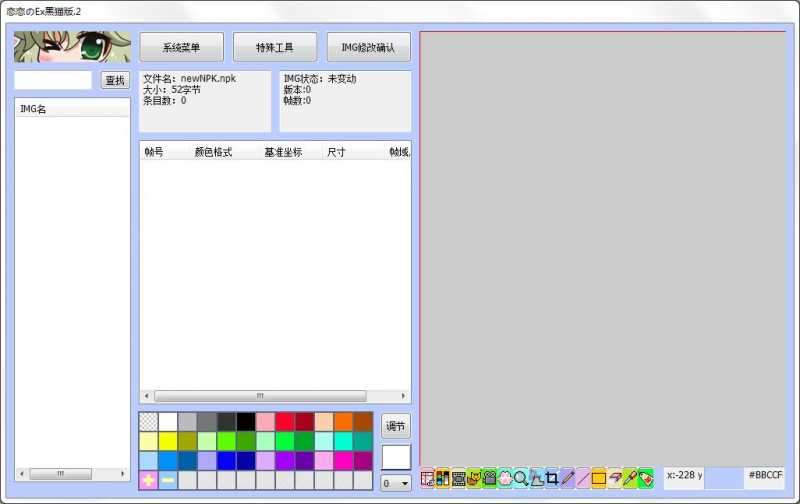Pick the black swatch in the palette
800x504 pixels.
click(x=246, y=422)
